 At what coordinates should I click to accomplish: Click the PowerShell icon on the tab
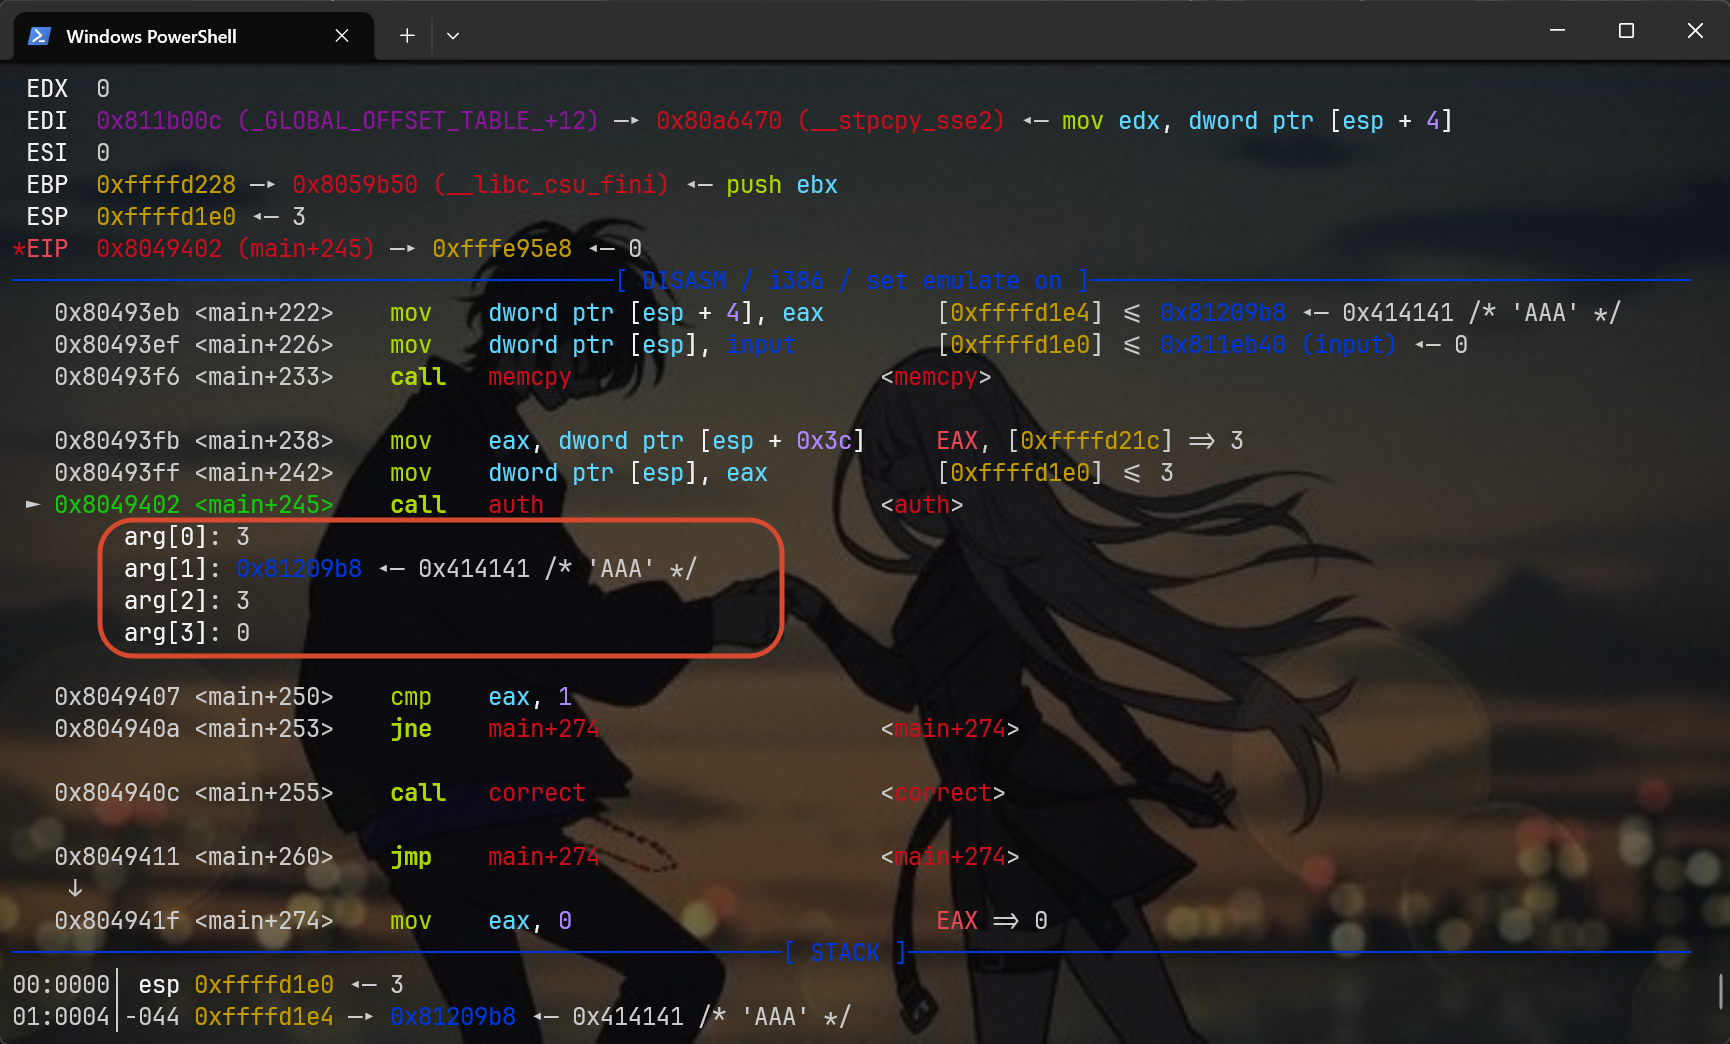tap(39, 36)
